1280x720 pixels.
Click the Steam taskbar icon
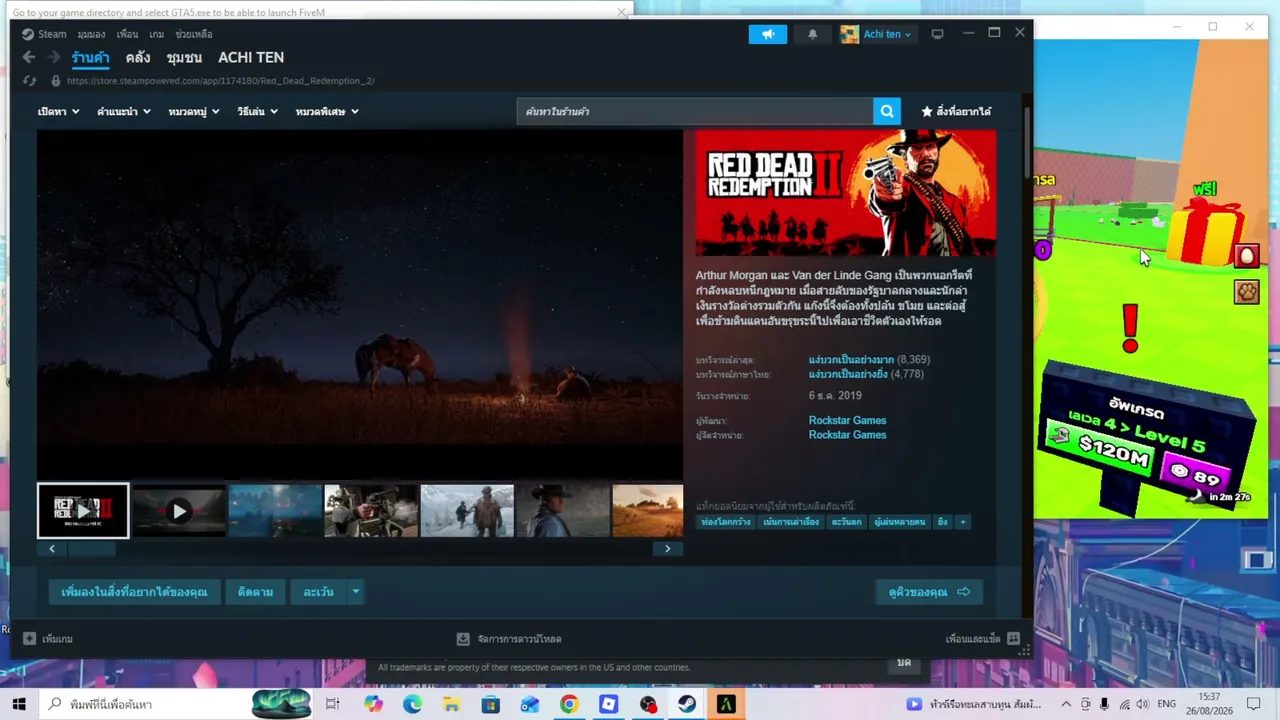tap(687, 704)
